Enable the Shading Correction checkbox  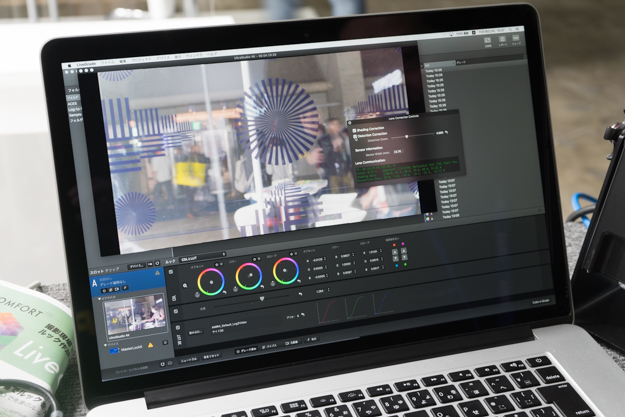[355, 130]
